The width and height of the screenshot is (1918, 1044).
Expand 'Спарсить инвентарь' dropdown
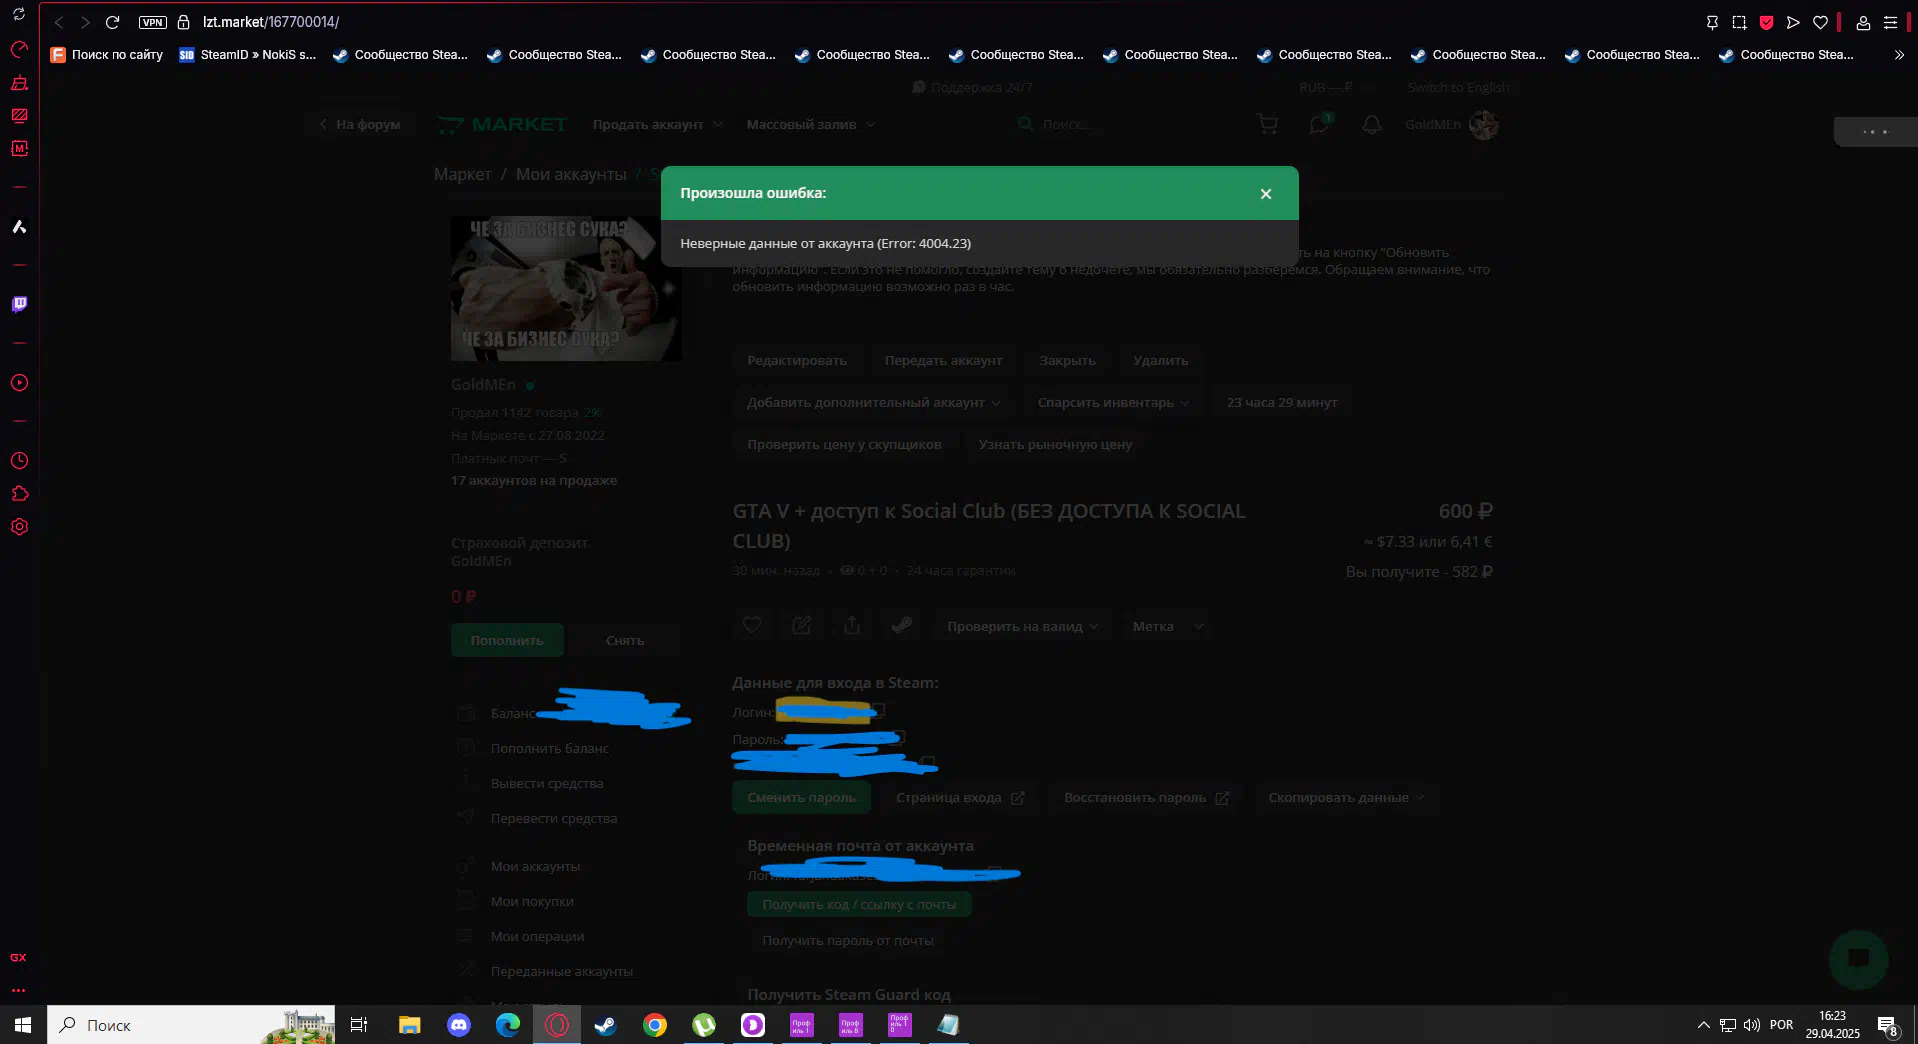(x=1113, y=402)
